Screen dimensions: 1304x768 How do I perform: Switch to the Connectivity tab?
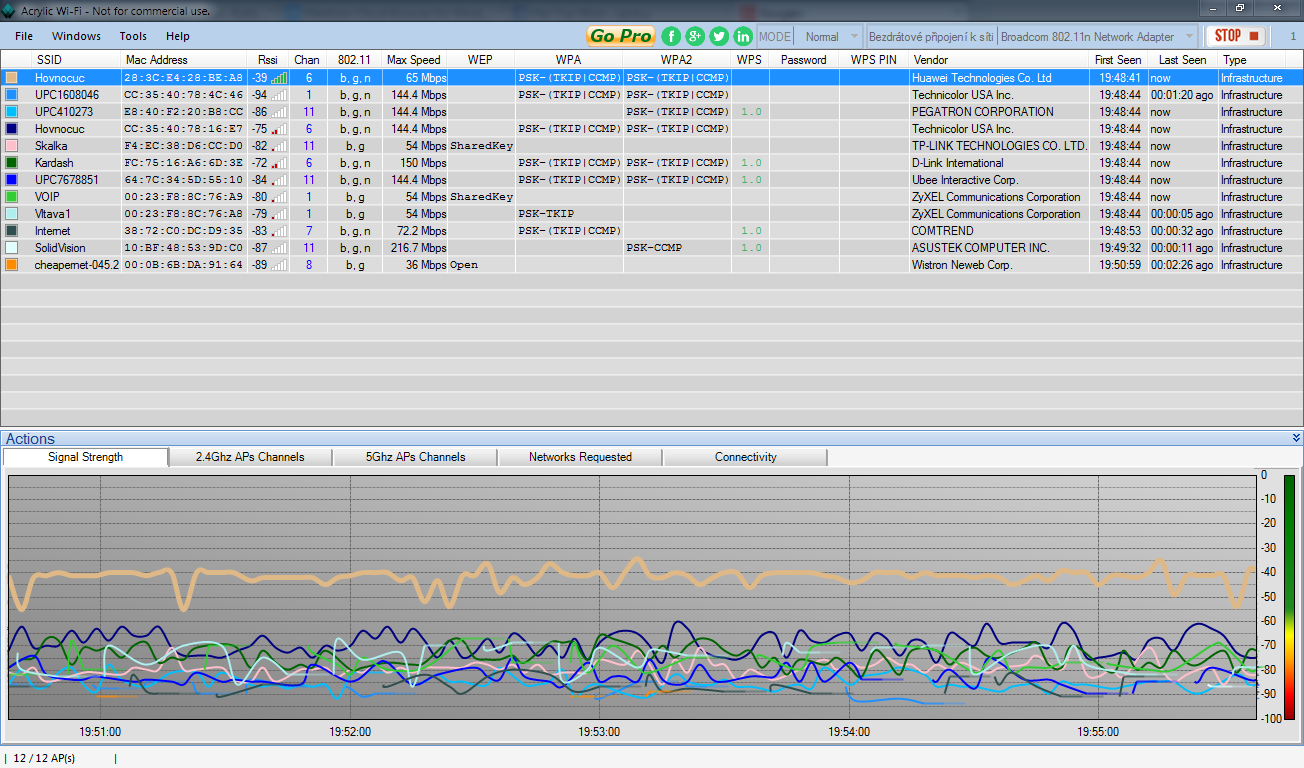coord(745,457)
